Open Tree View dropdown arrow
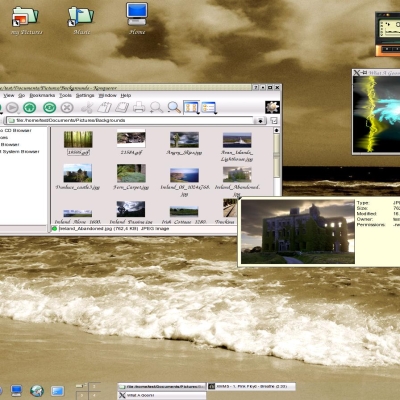The image size is (400, 400). [216, 113]
